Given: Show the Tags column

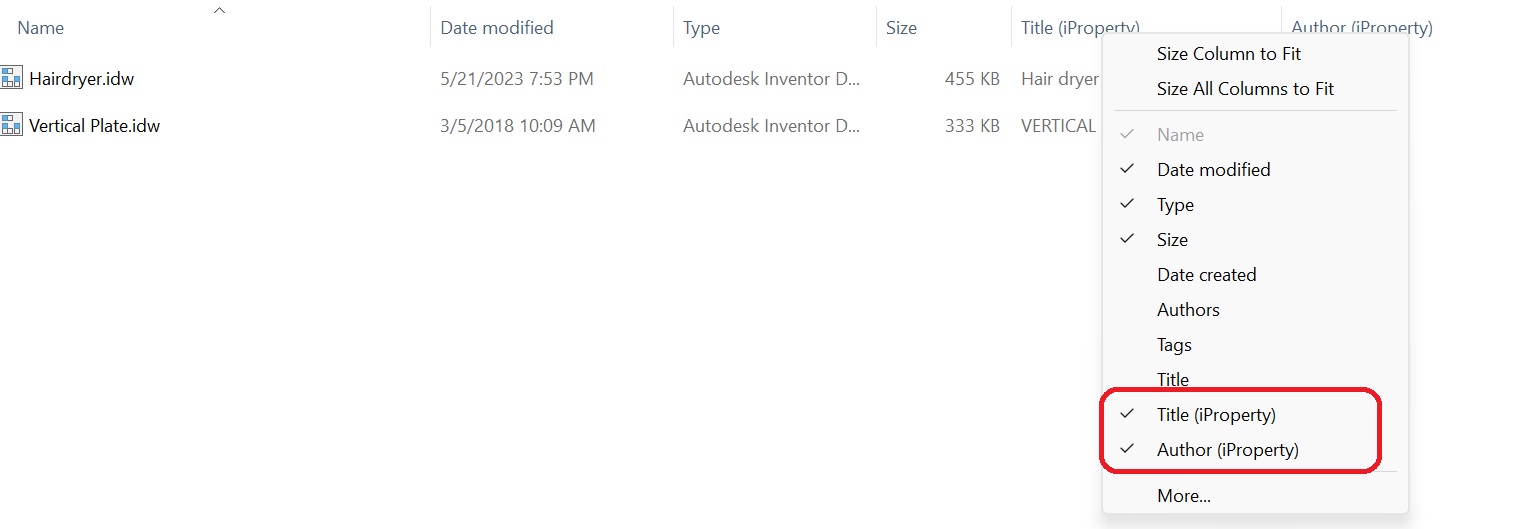Looking at the screenshot, I should click(1174, 345).
